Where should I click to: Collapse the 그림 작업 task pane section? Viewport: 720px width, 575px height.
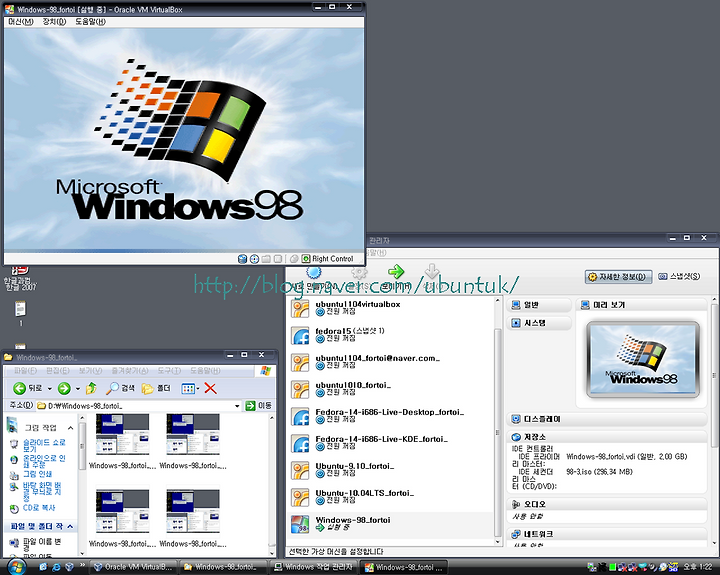[x=70, y=428]
